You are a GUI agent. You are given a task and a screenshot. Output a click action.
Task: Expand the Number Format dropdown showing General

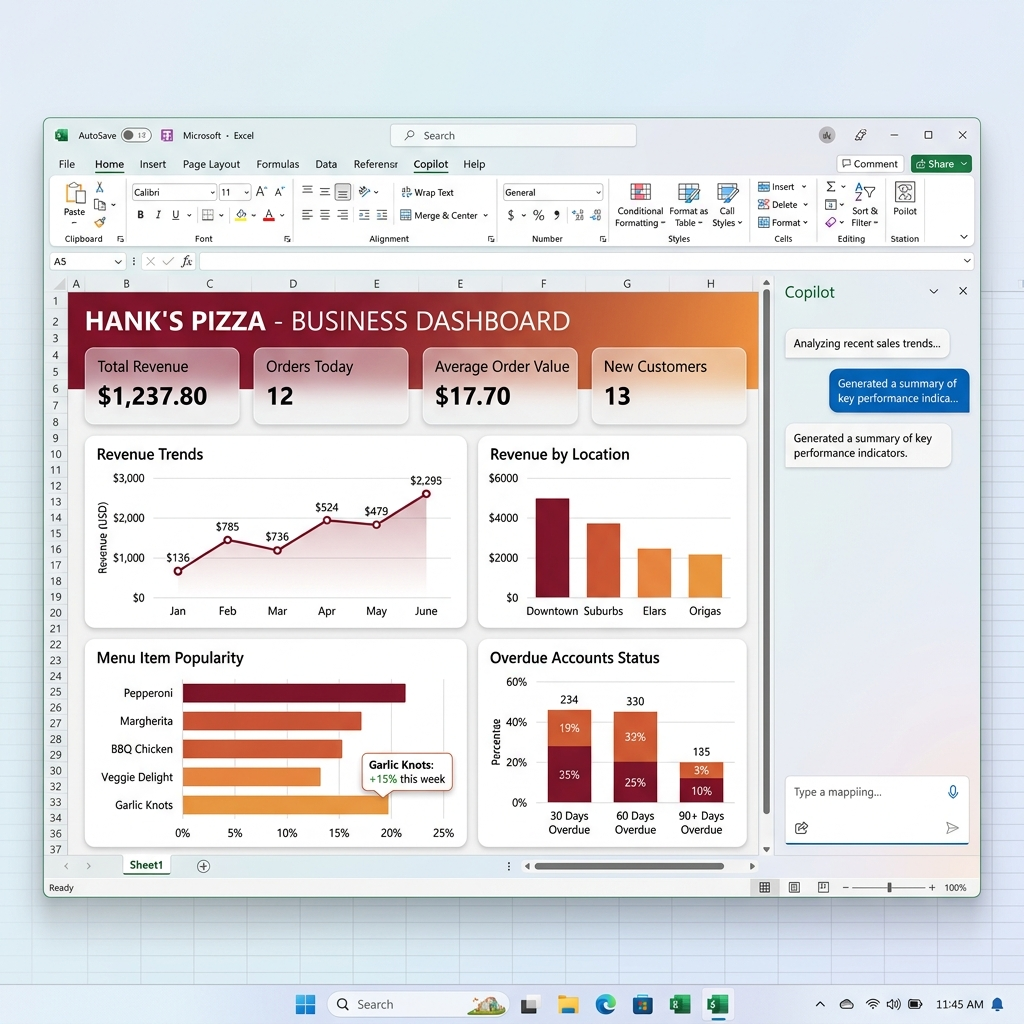click(x=552, y=192)
